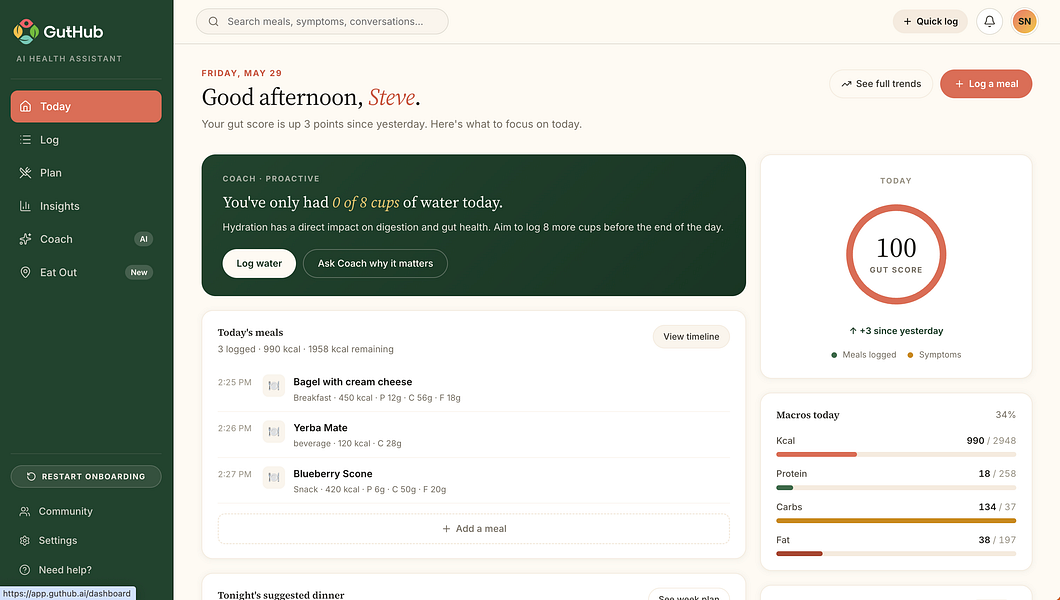Click the GutHub logo icon
Viewport: 1060px width, 600px height.
(x=26, y=31)
